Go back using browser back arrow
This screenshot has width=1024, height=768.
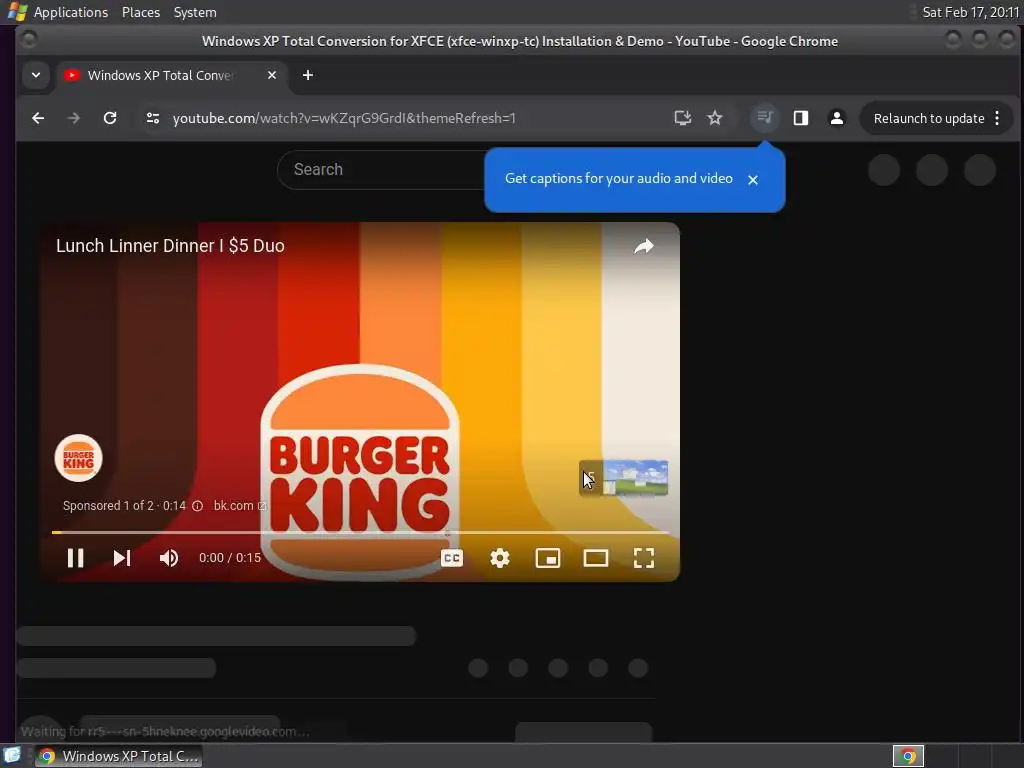tap(38, 118)
